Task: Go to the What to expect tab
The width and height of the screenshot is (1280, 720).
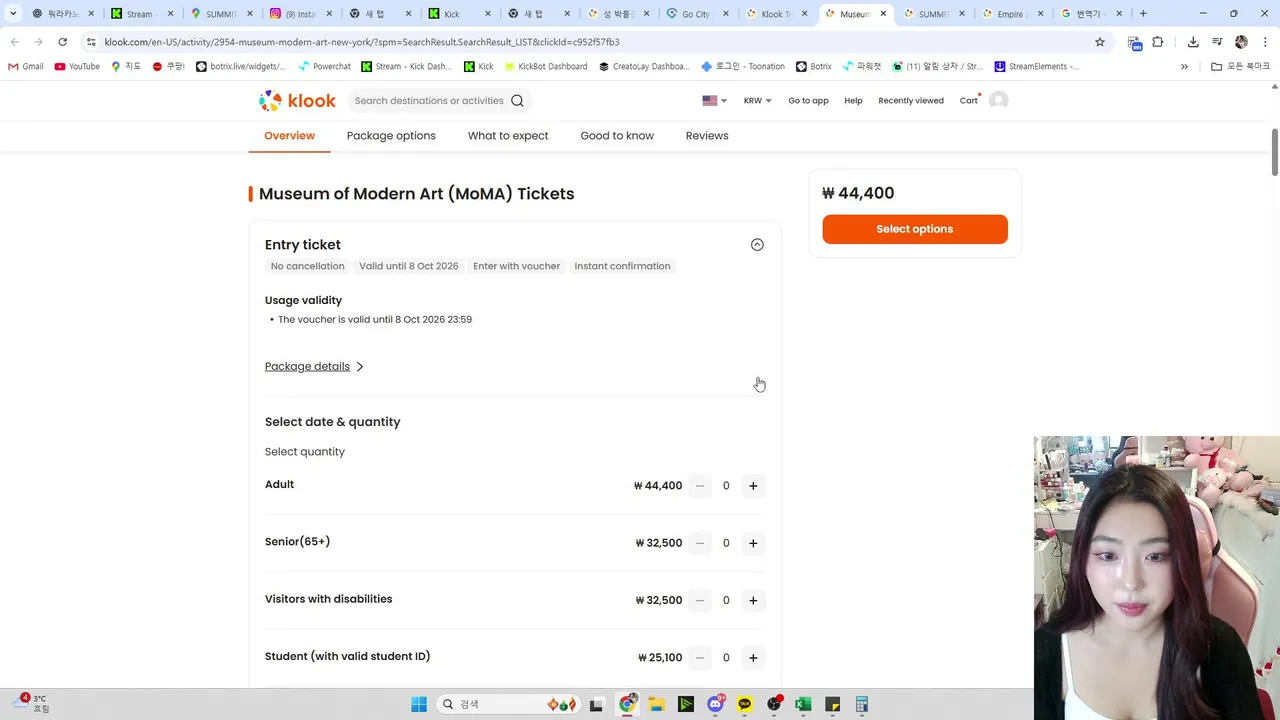Action: (508, 135)
